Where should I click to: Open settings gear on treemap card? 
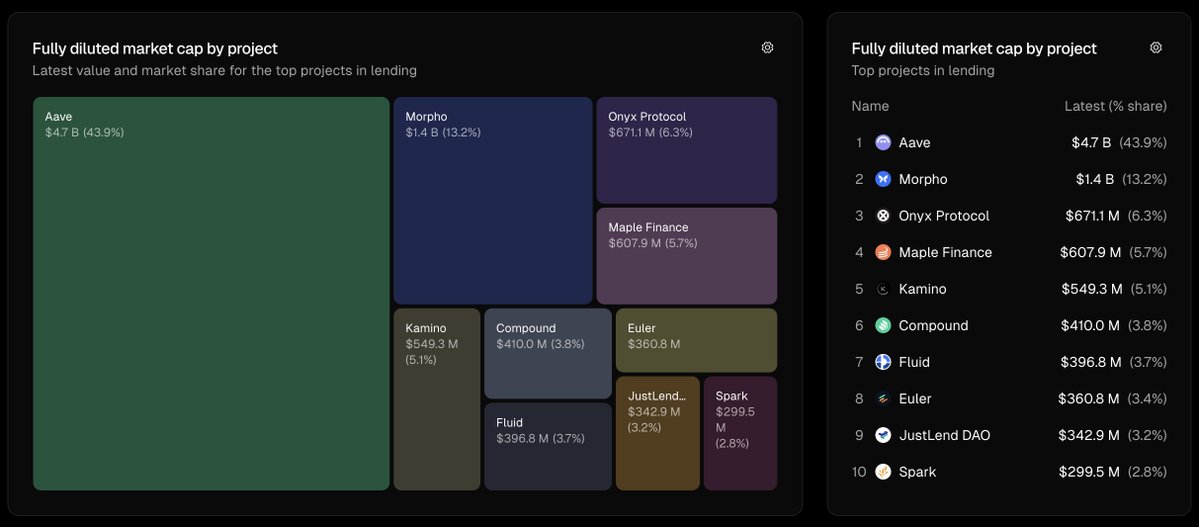coord(767,47)
